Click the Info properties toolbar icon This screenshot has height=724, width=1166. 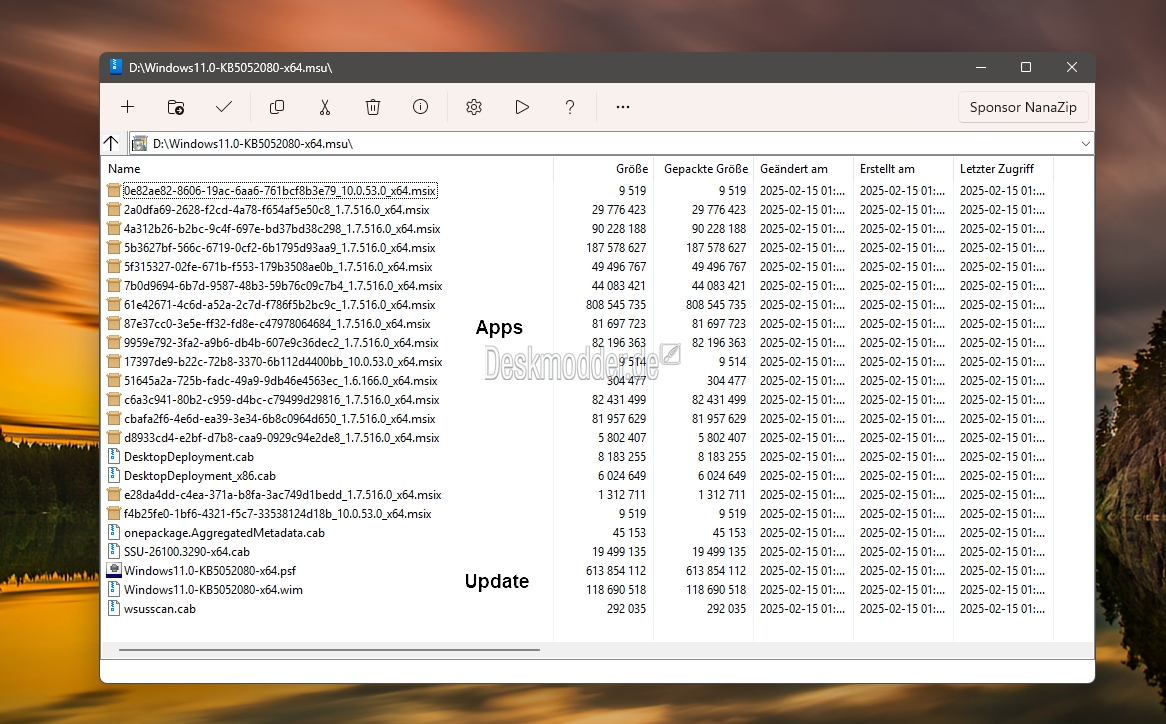tap(420, 107)
